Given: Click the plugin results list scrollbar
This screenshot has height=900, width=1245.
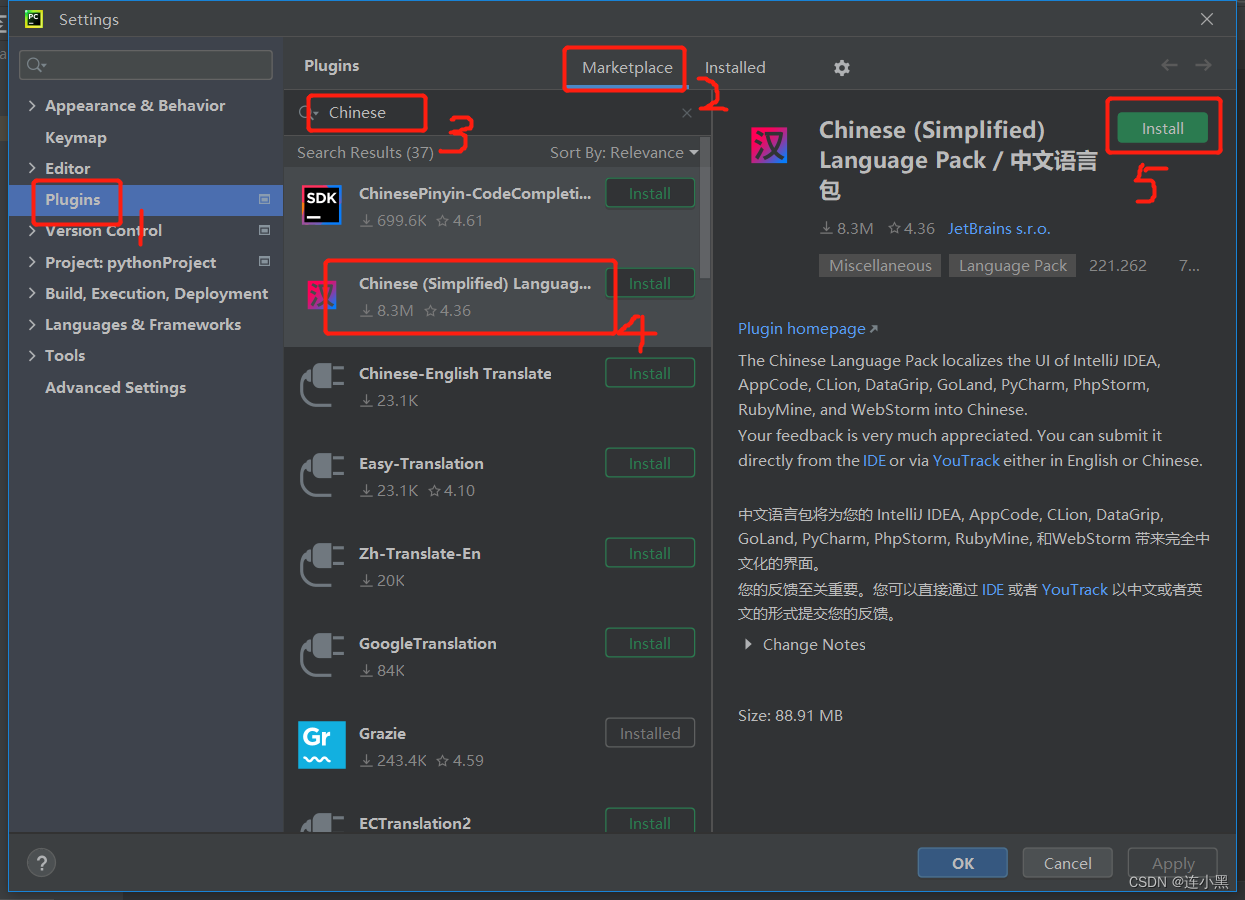Looking at the screenshot, I should (706, 208).
